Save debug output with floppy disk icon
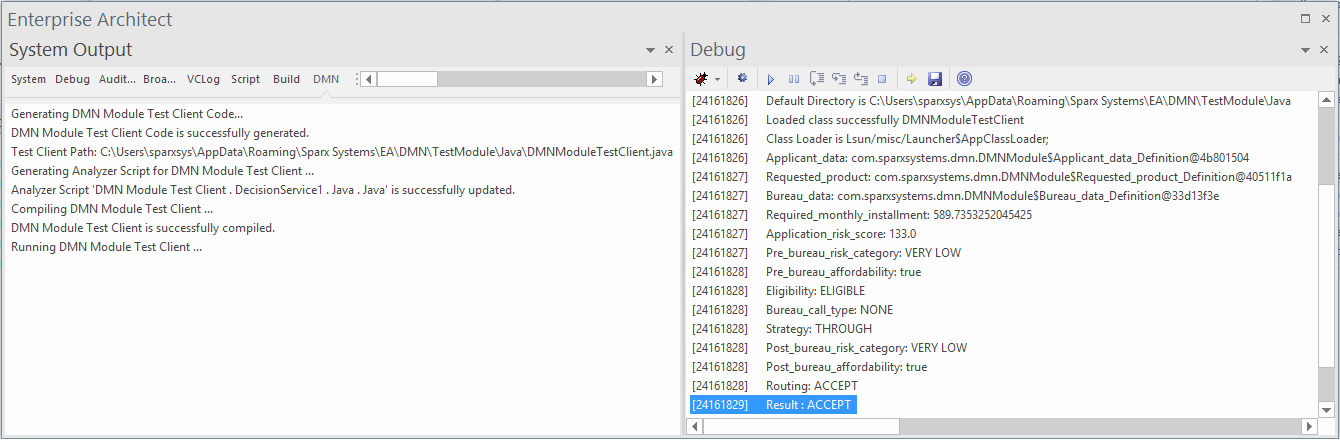Screen dimensions: 1340x440 pos(935,79)
